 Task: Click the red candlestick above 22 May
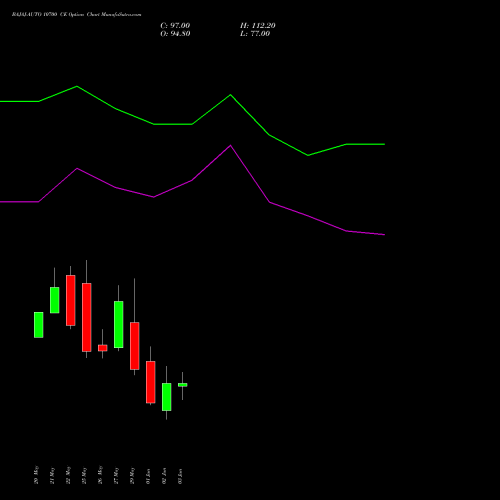(71, 300)
